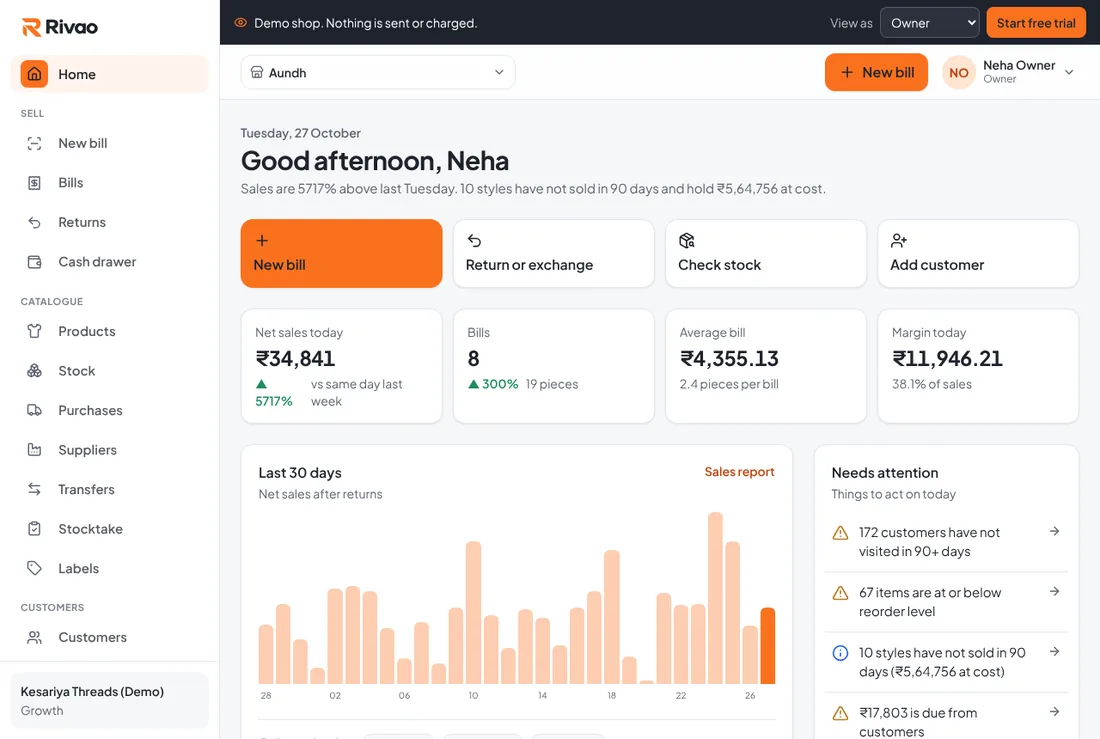Click the '2.4 pieces per bill' text
1100x739 pixels.
tap(729, 384)
